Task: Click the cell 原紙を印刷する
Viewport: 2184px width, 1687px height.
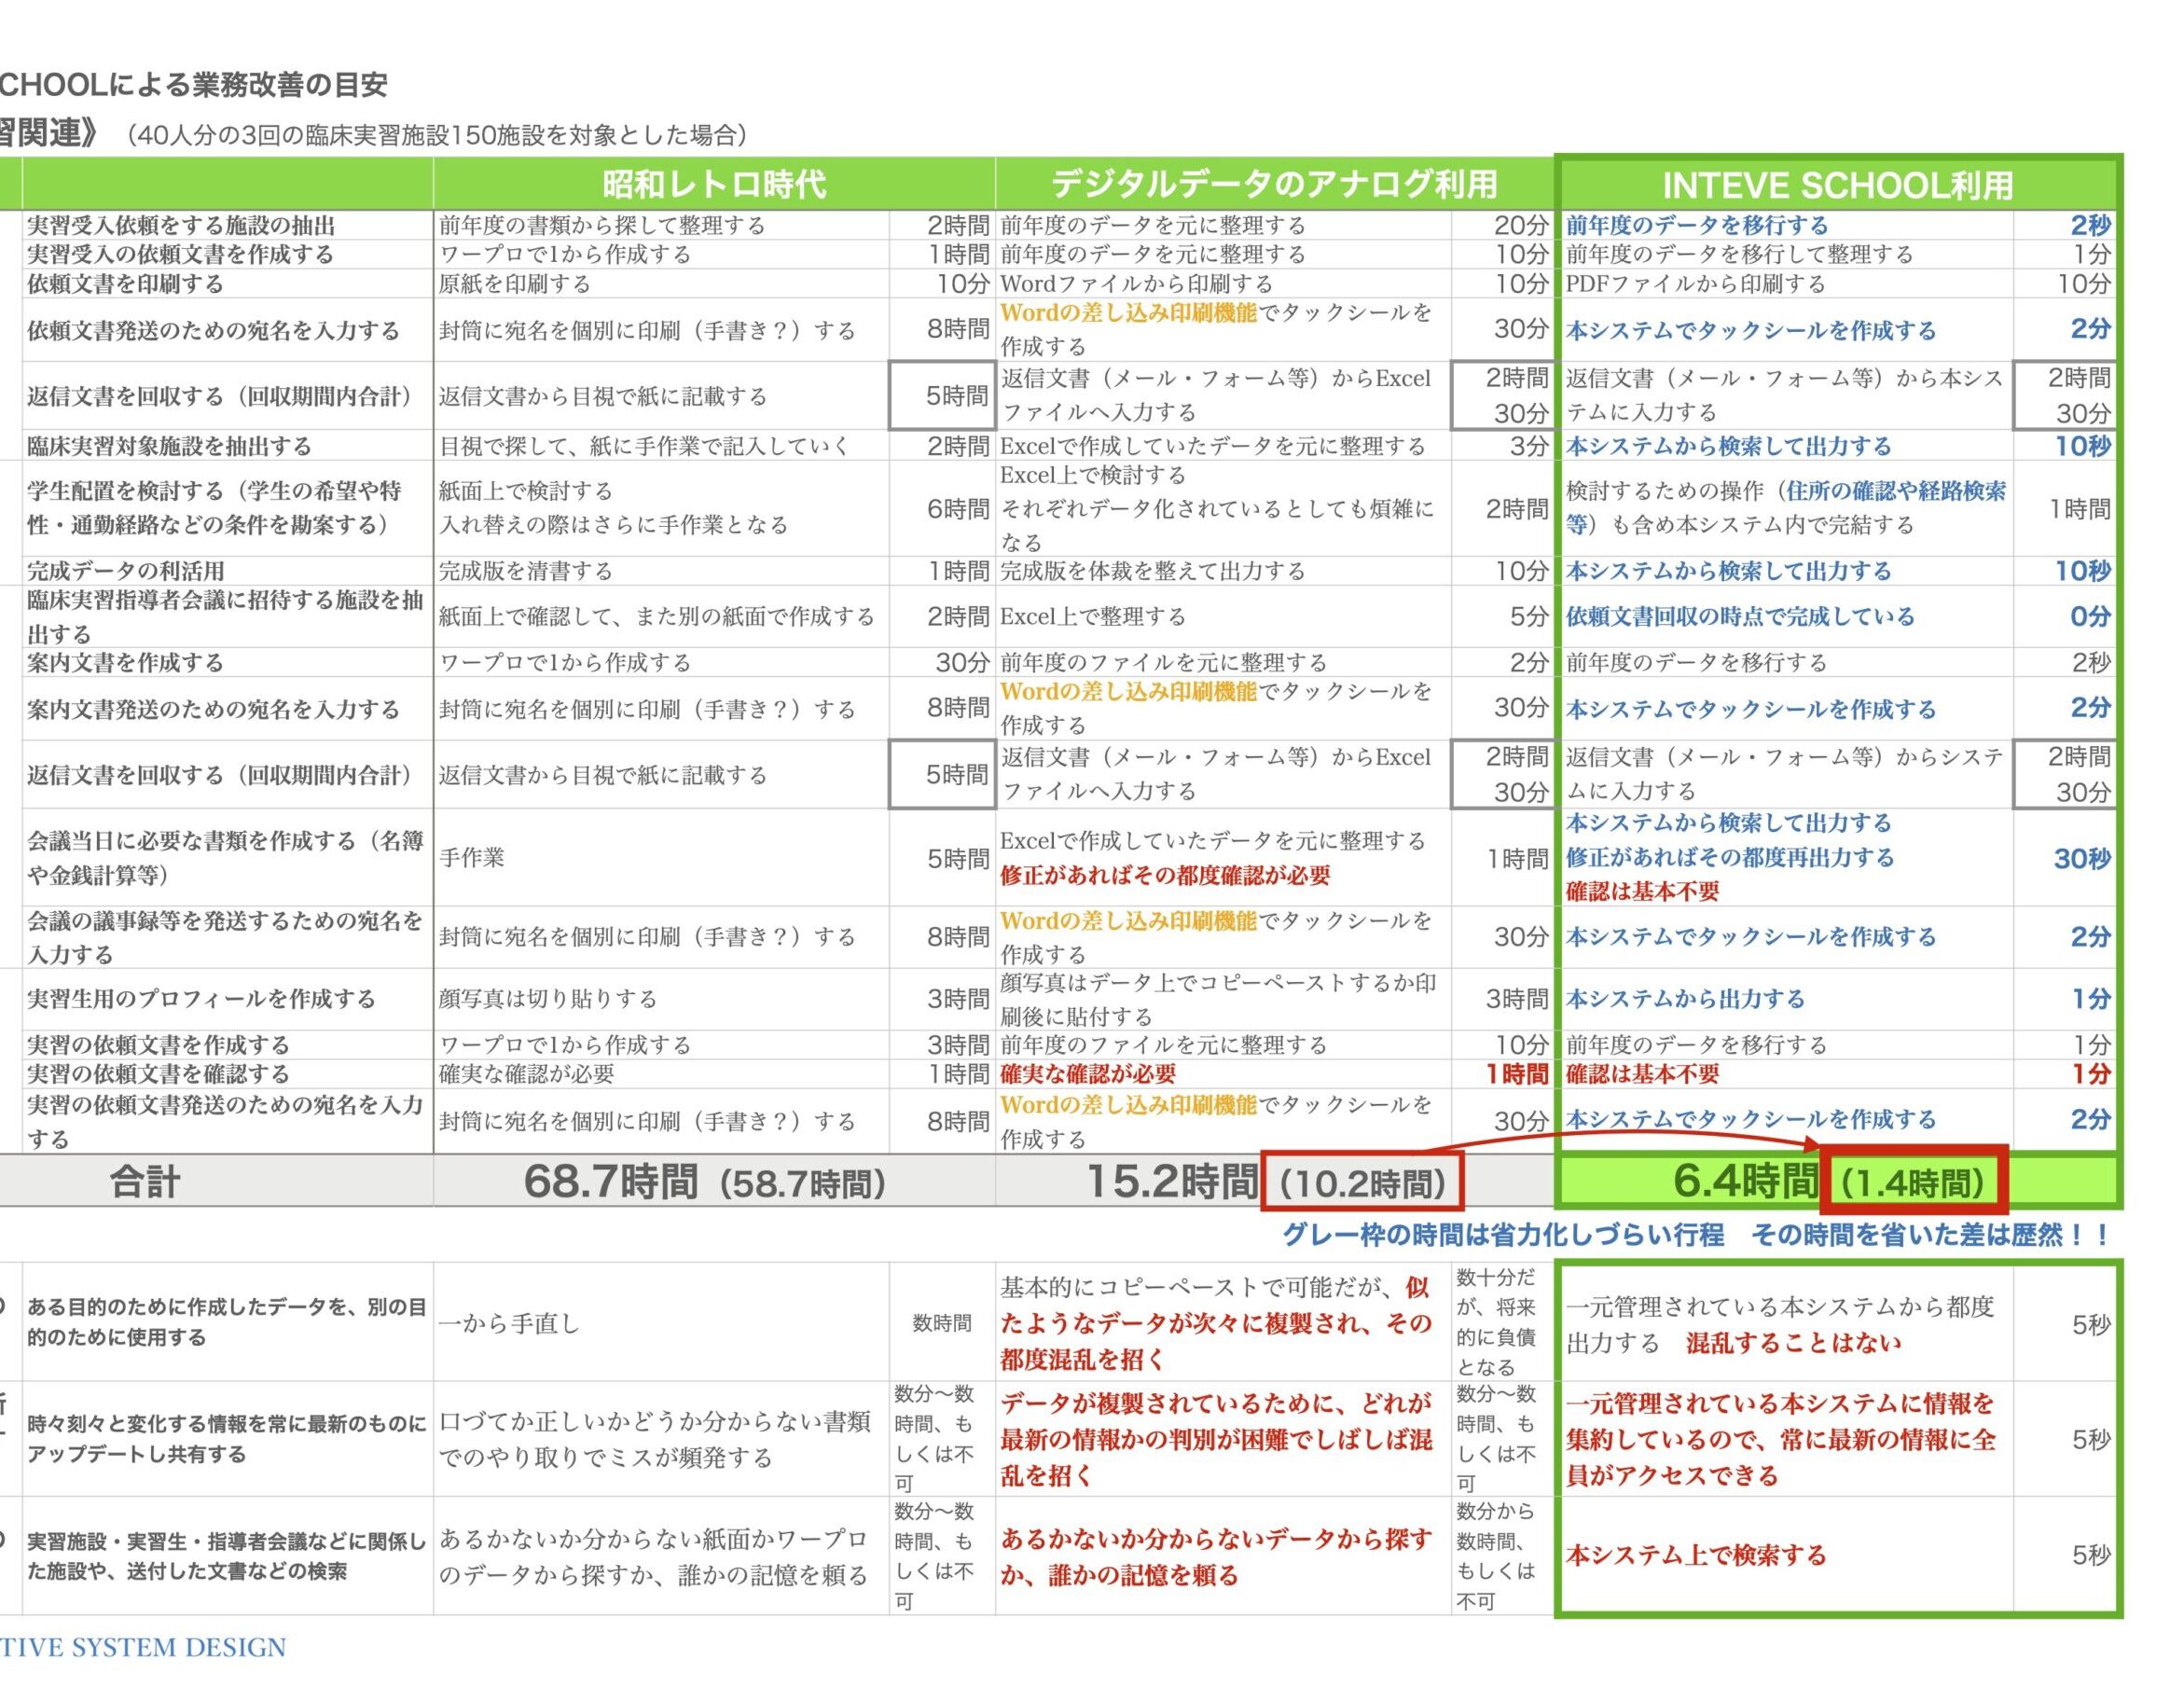Action: pos(514,284)
